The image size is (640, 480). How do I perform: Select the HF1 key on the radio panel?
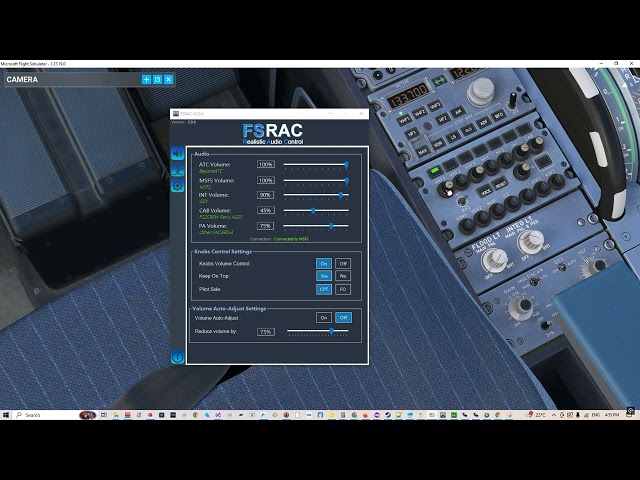click(x=411, y=133)
